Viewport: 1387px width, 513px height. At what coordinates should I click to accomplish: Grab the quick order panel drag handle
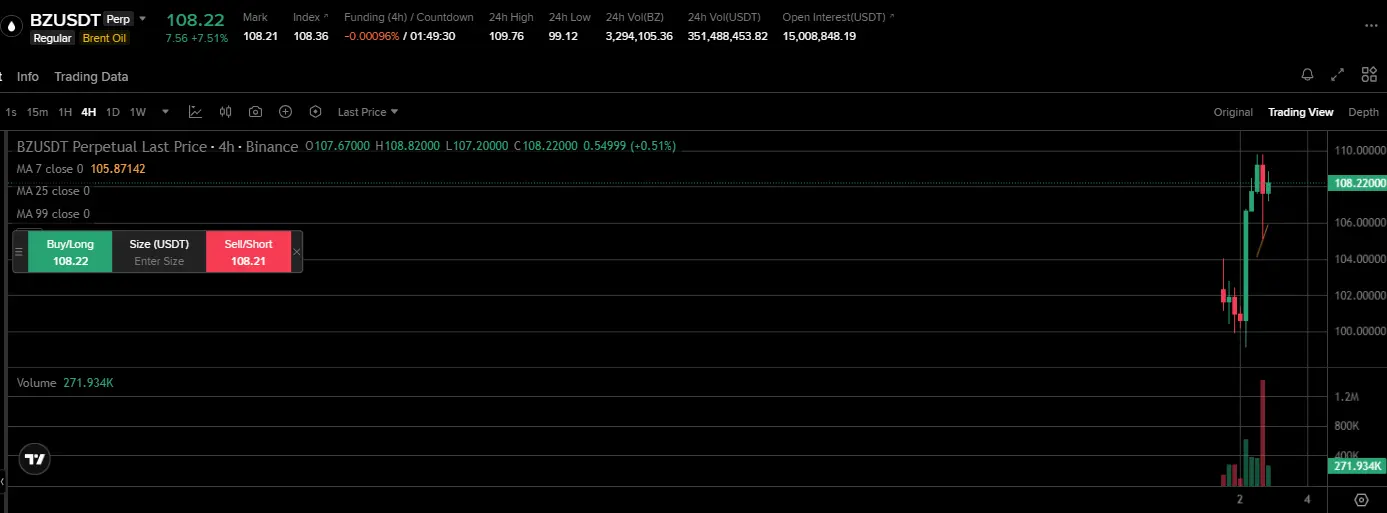click(x=18, y=251)
